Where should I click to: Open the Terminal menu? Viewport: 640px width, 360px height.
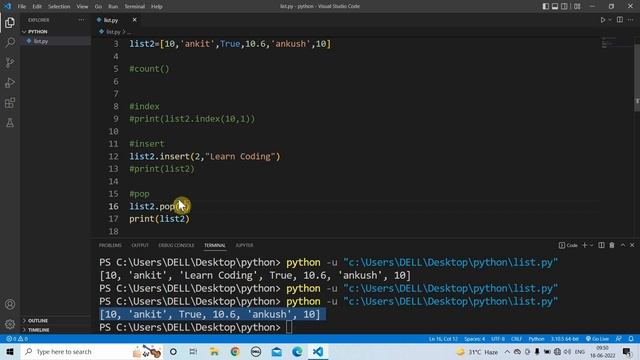click(135, 7)
